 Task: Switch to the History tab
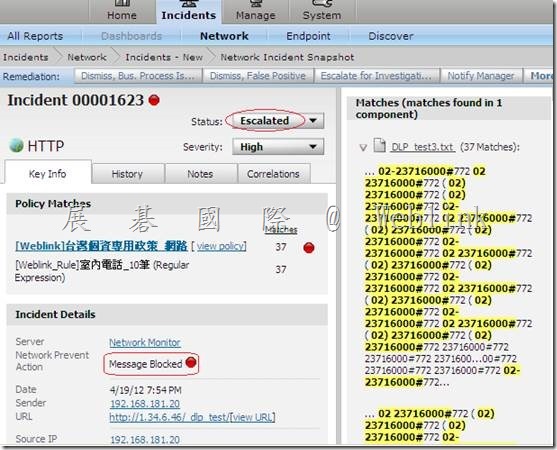point(128,174)
